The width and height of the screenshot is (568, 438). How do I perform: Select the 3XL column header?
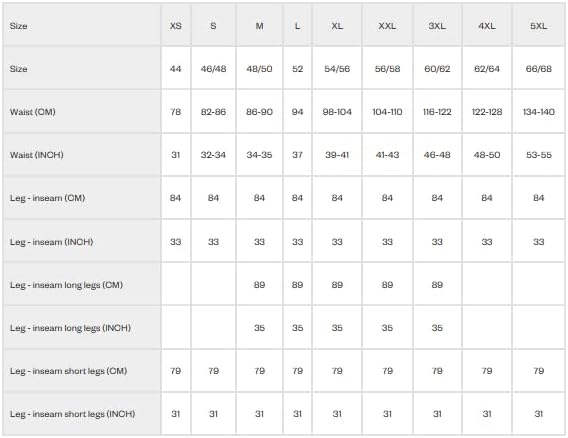pos(437,26)
